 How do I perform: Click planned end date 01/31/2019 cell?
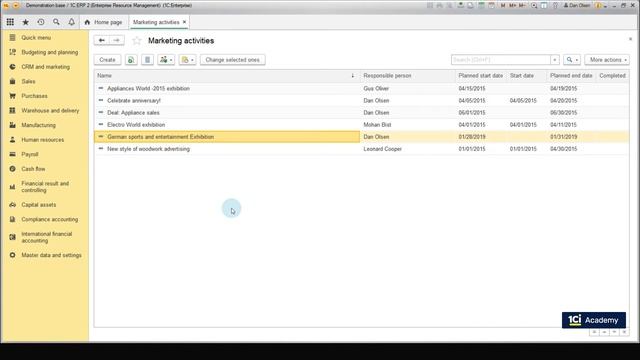click(571, 137)
